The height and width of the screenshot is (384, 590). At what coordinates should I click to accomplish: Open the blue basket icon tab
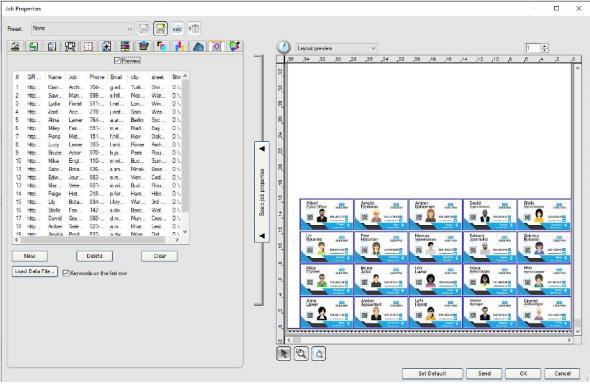point(143,47)
